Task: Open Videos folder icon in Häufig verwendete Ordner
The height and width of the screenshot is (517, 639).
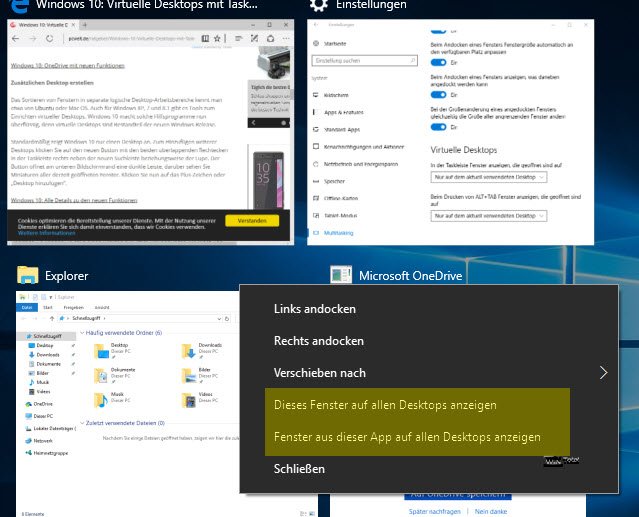Action: [189, 400]
